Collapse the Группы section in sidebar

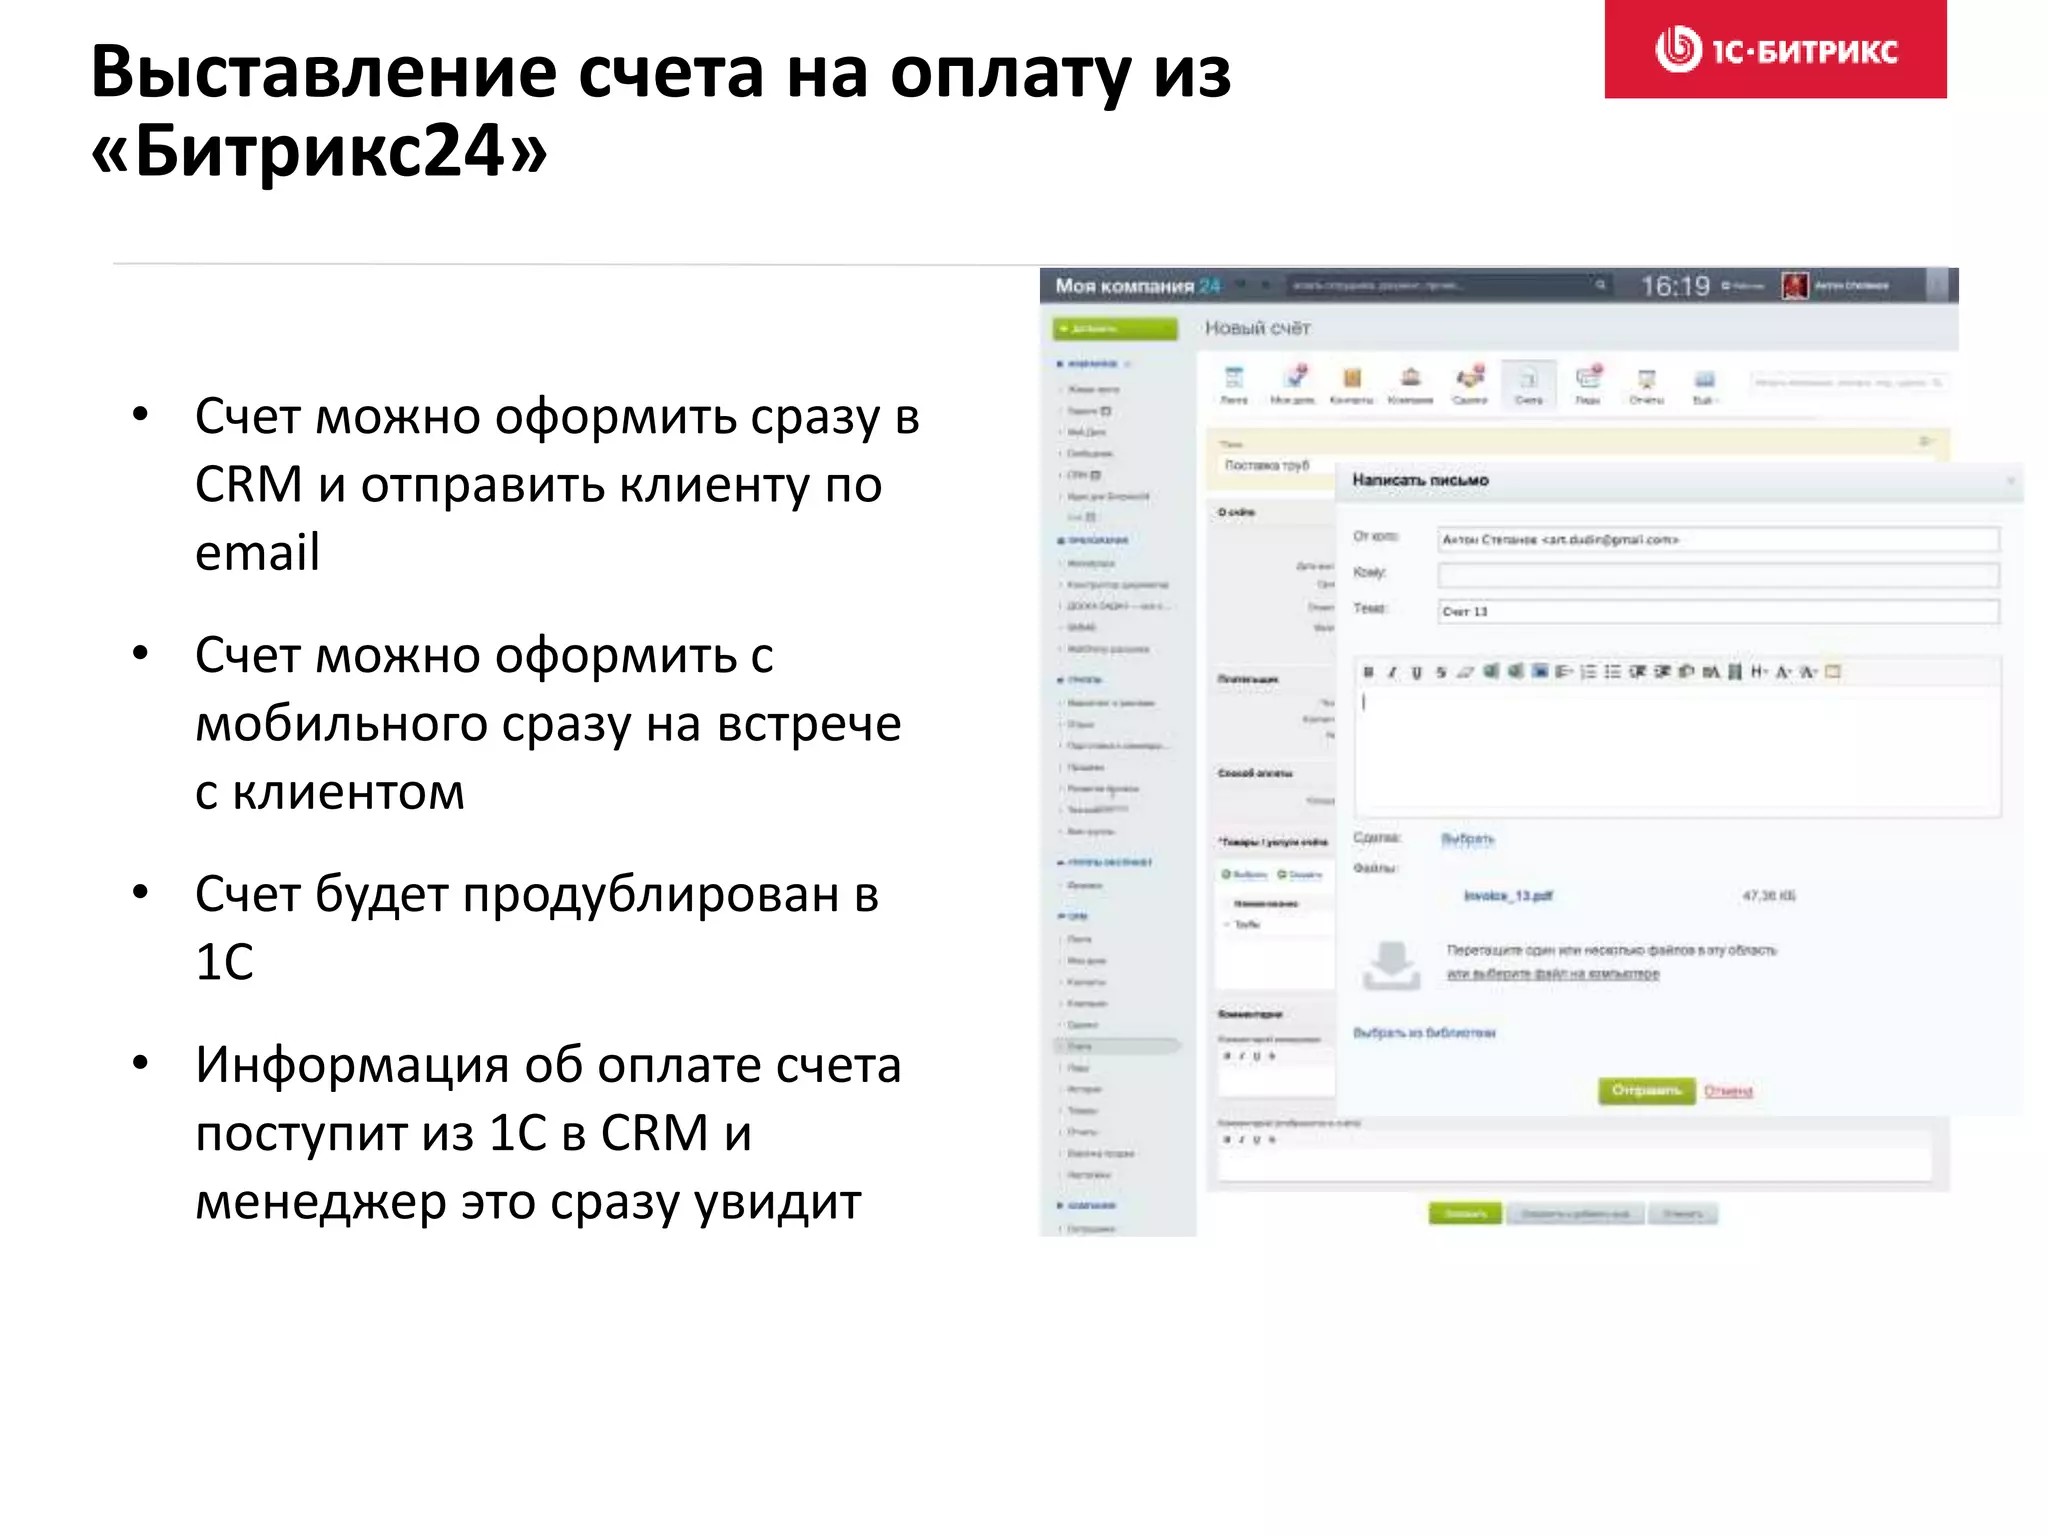point(1079,680)
